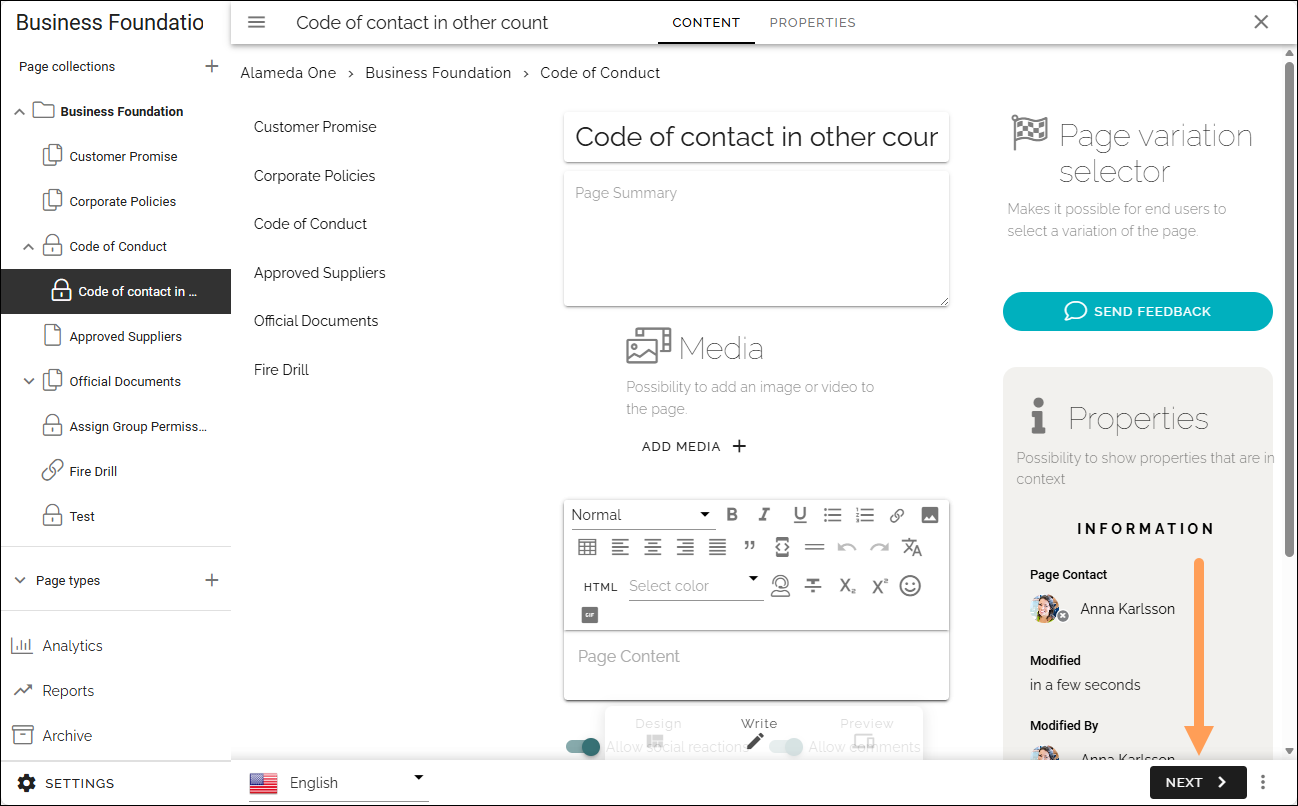Click the redo arrow

click(879, 547)
